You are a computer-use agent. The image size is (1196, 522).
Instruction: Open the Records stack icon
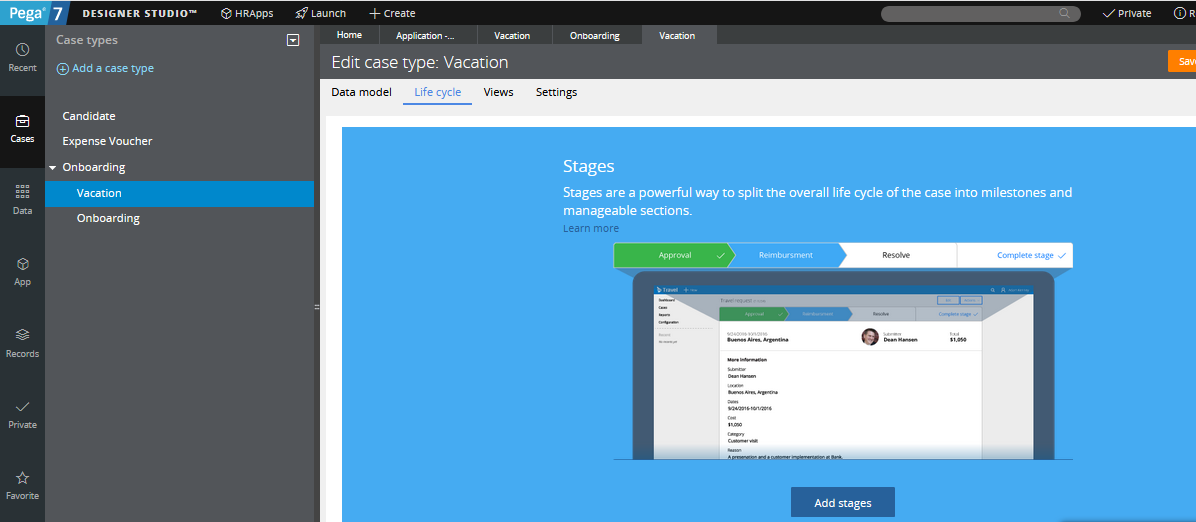click(22, 334)
